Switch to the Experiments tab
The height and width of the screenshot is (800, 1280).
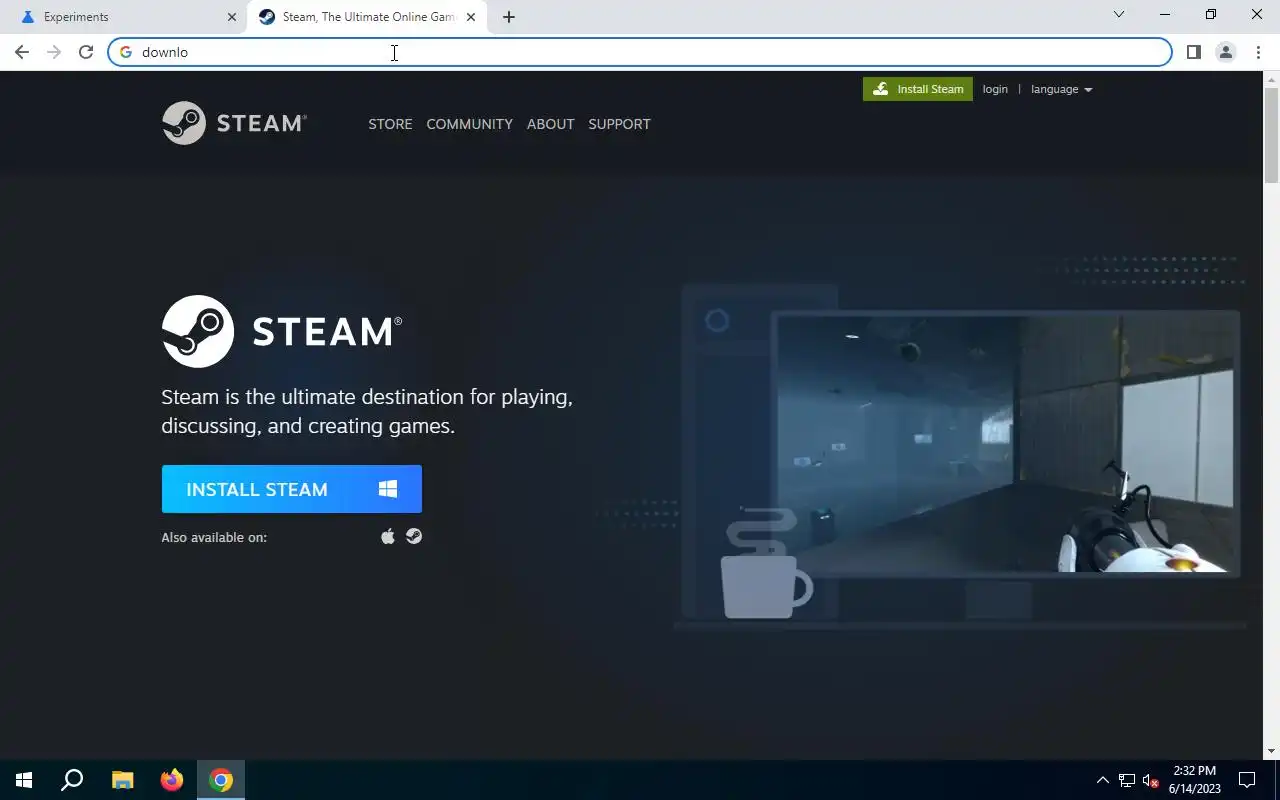(123, 17)
